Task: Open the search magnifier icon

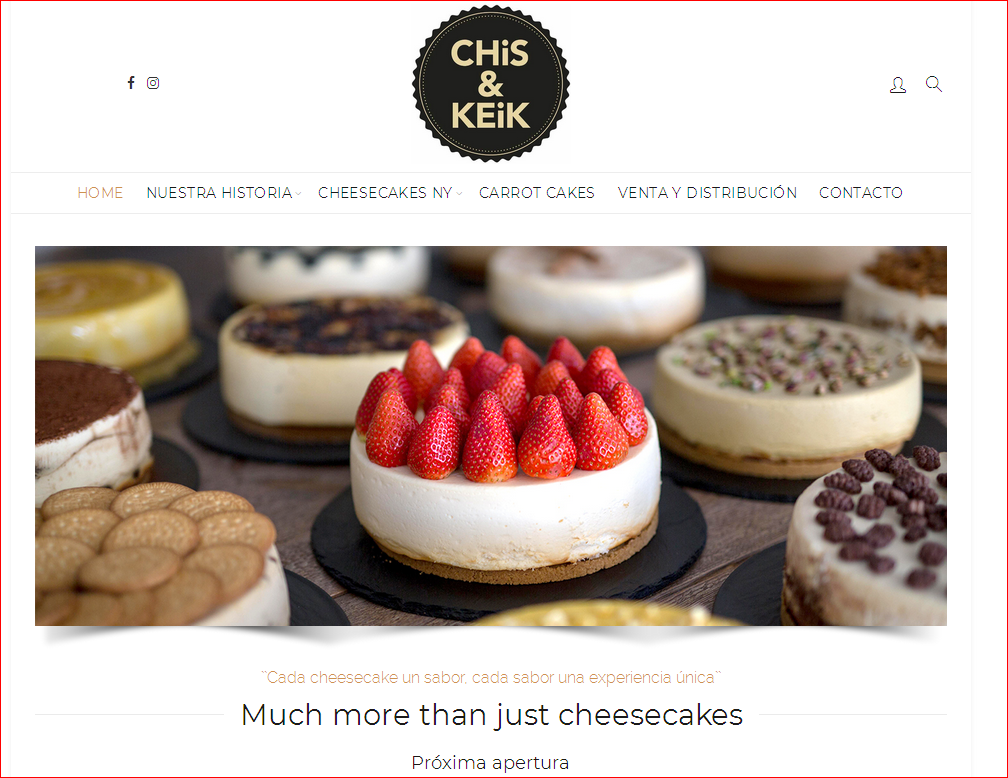Action: click(934, 84)
